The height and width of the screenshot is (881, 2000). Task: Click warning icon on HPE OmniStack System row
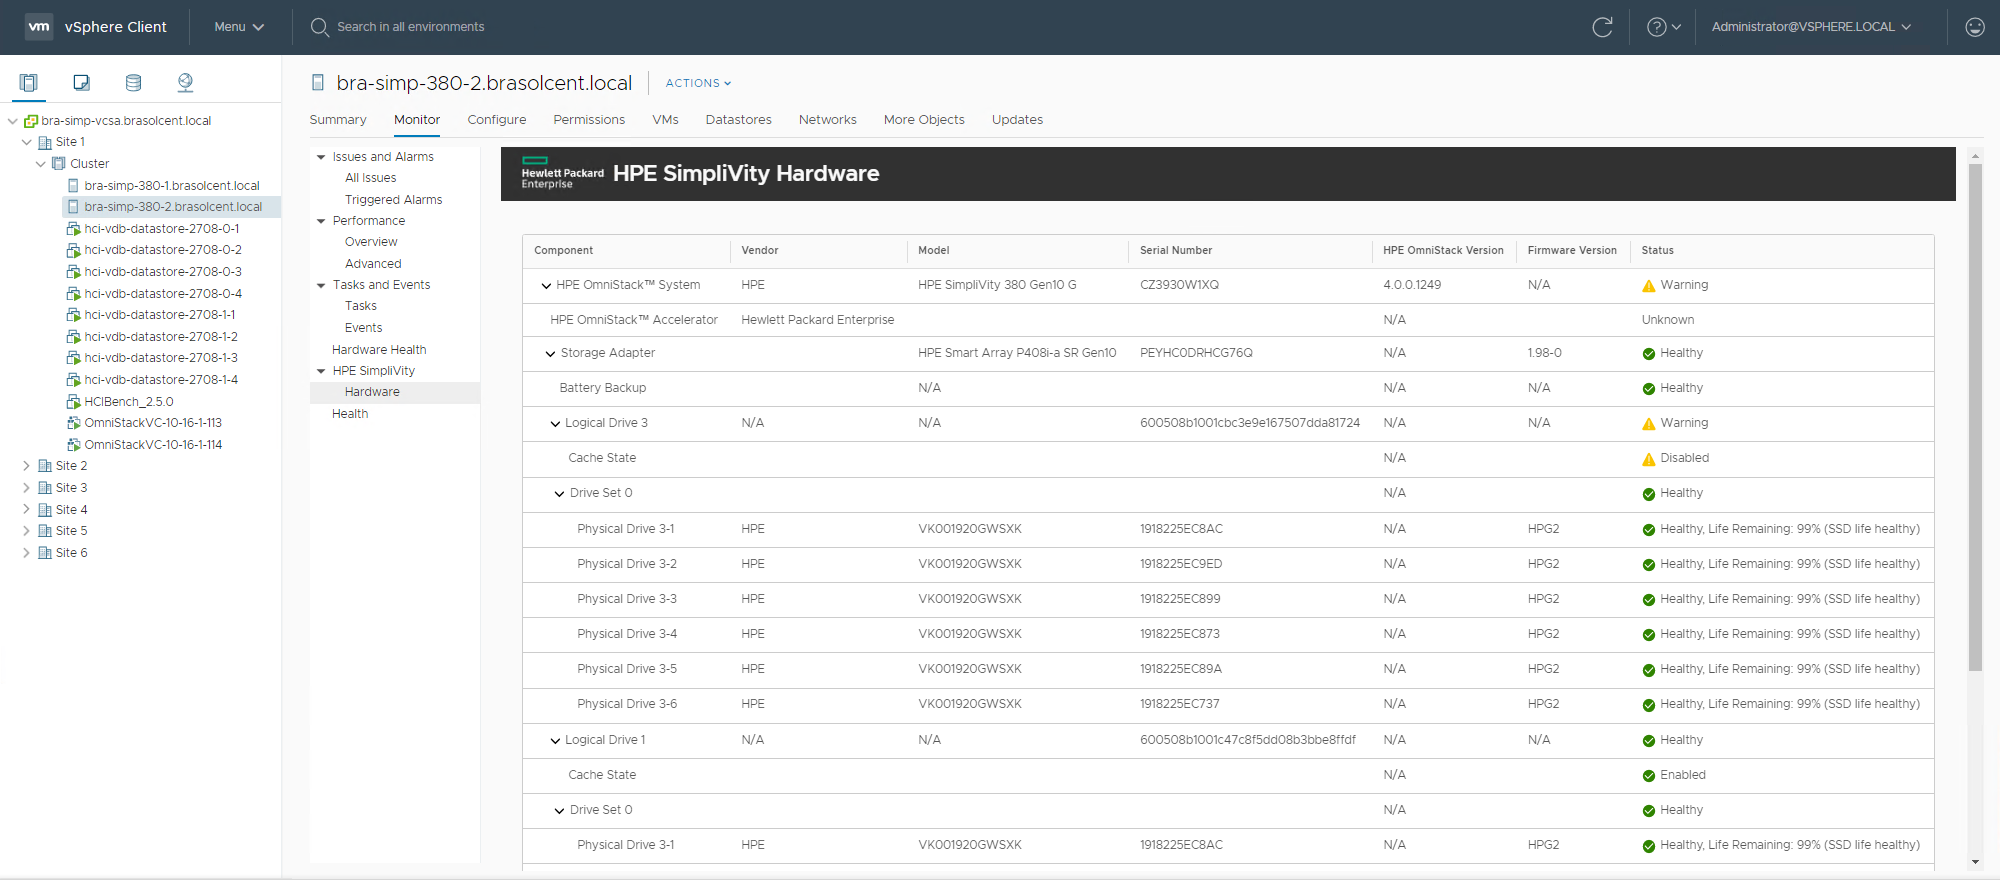(x=1649, y=286)
